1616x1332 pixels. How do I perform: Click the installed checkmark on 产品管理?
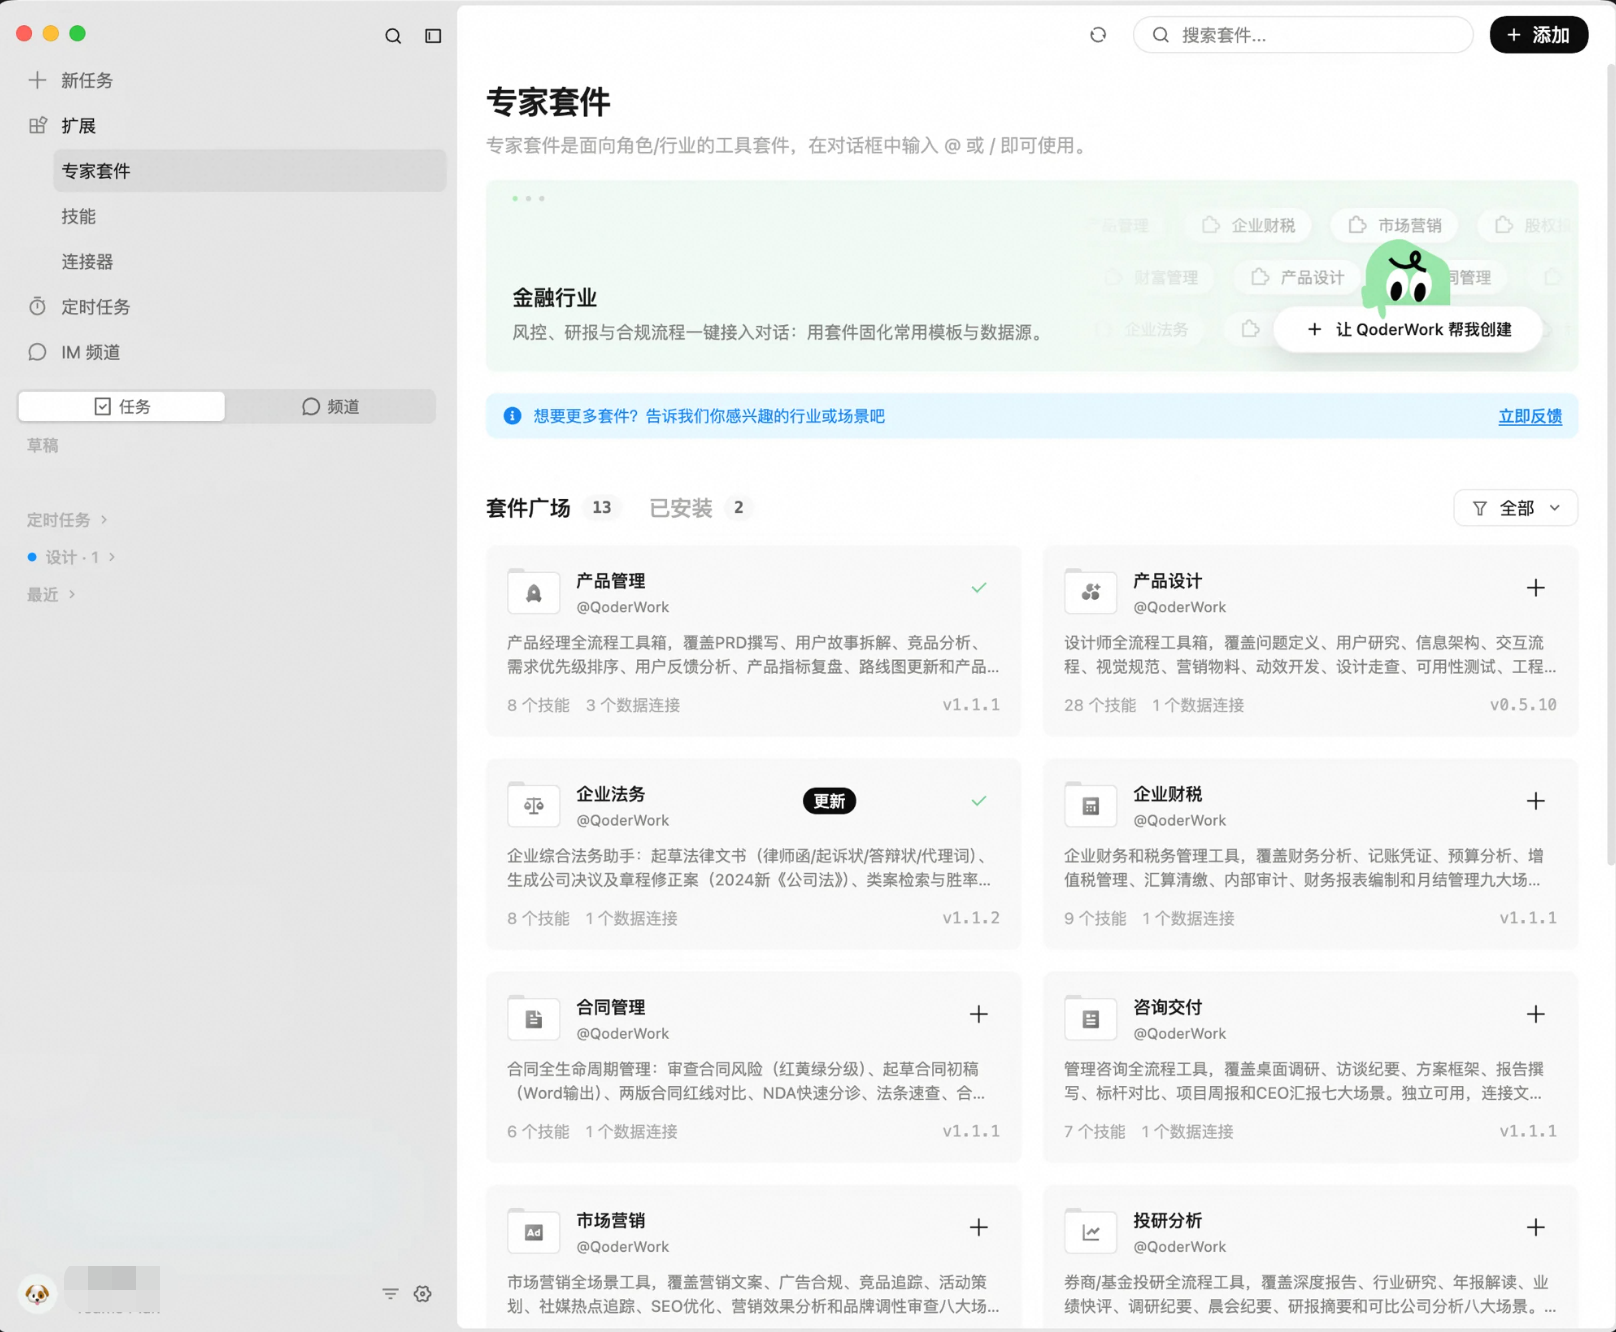pyautogui.click(x=979, y=588)
